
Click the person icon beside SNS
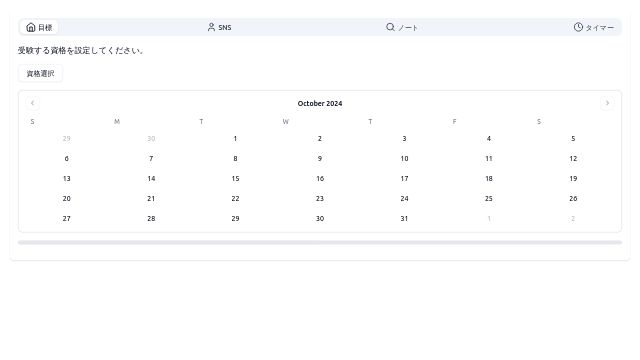point(211,27)
